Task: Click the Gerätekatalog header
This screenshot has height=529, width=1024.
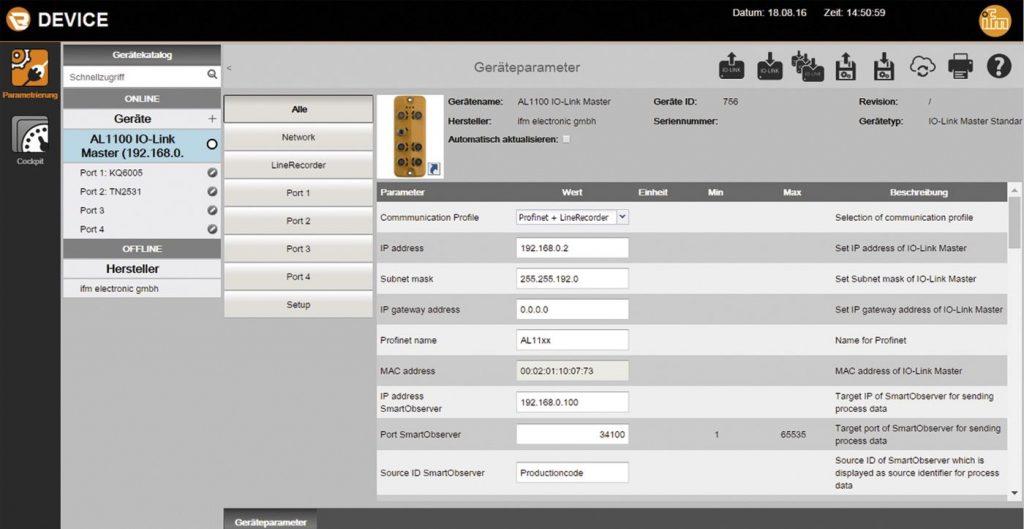Action: coord(142,55)
